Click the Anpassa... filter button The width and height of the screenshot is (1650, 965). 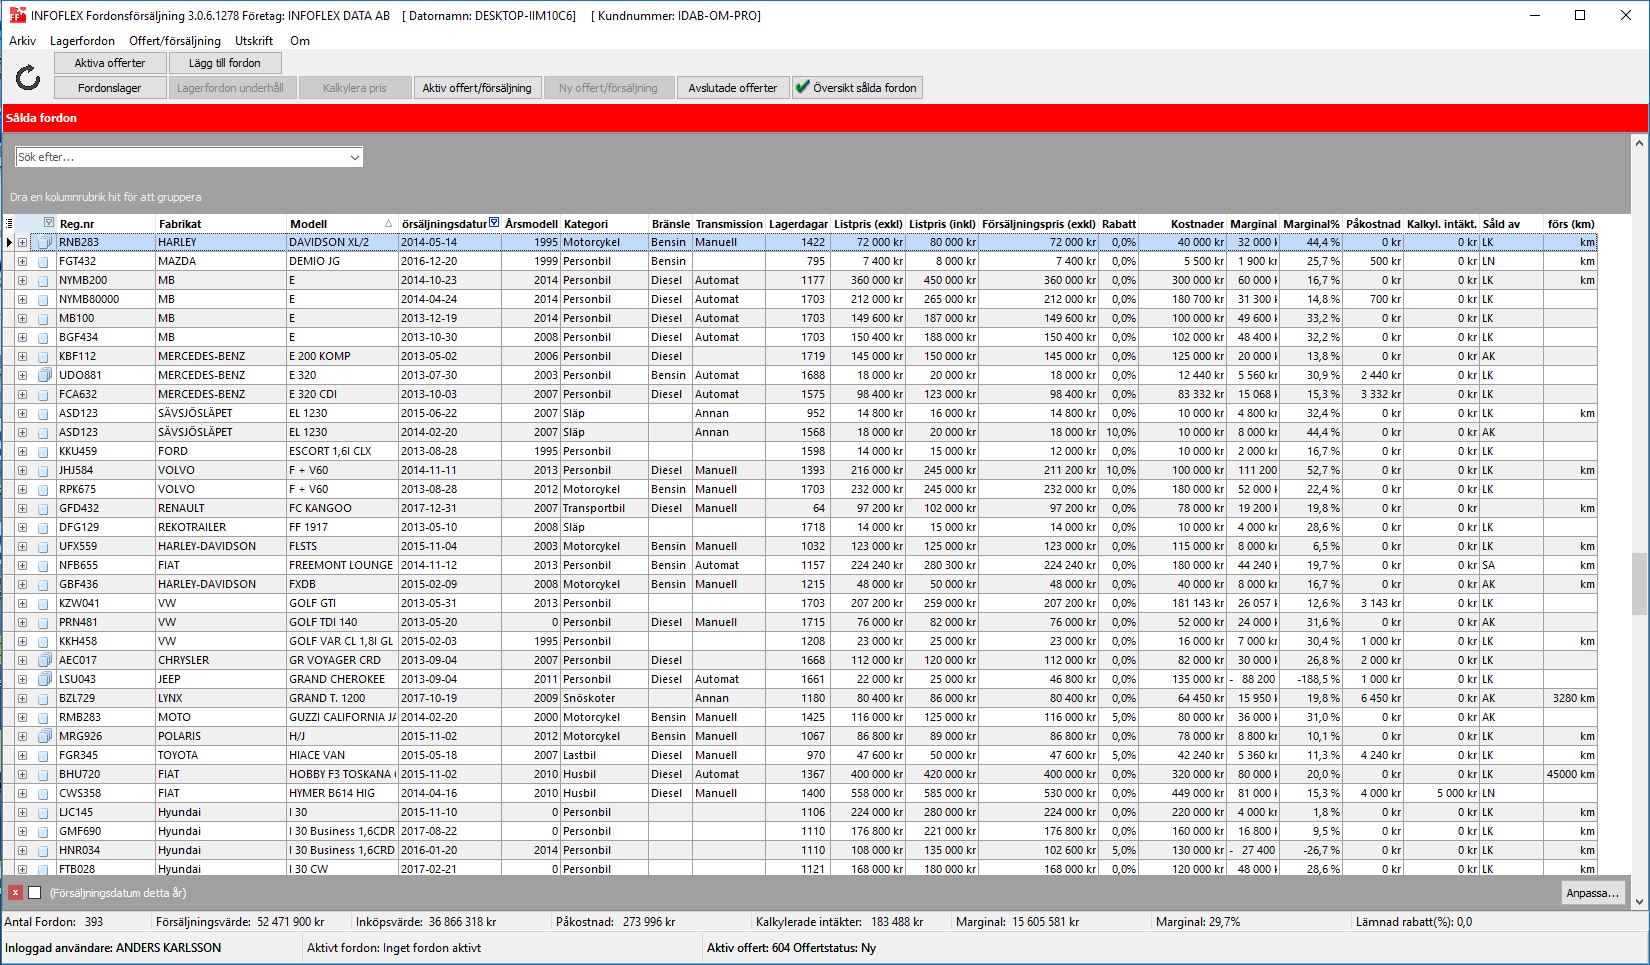click(1593, 893)
